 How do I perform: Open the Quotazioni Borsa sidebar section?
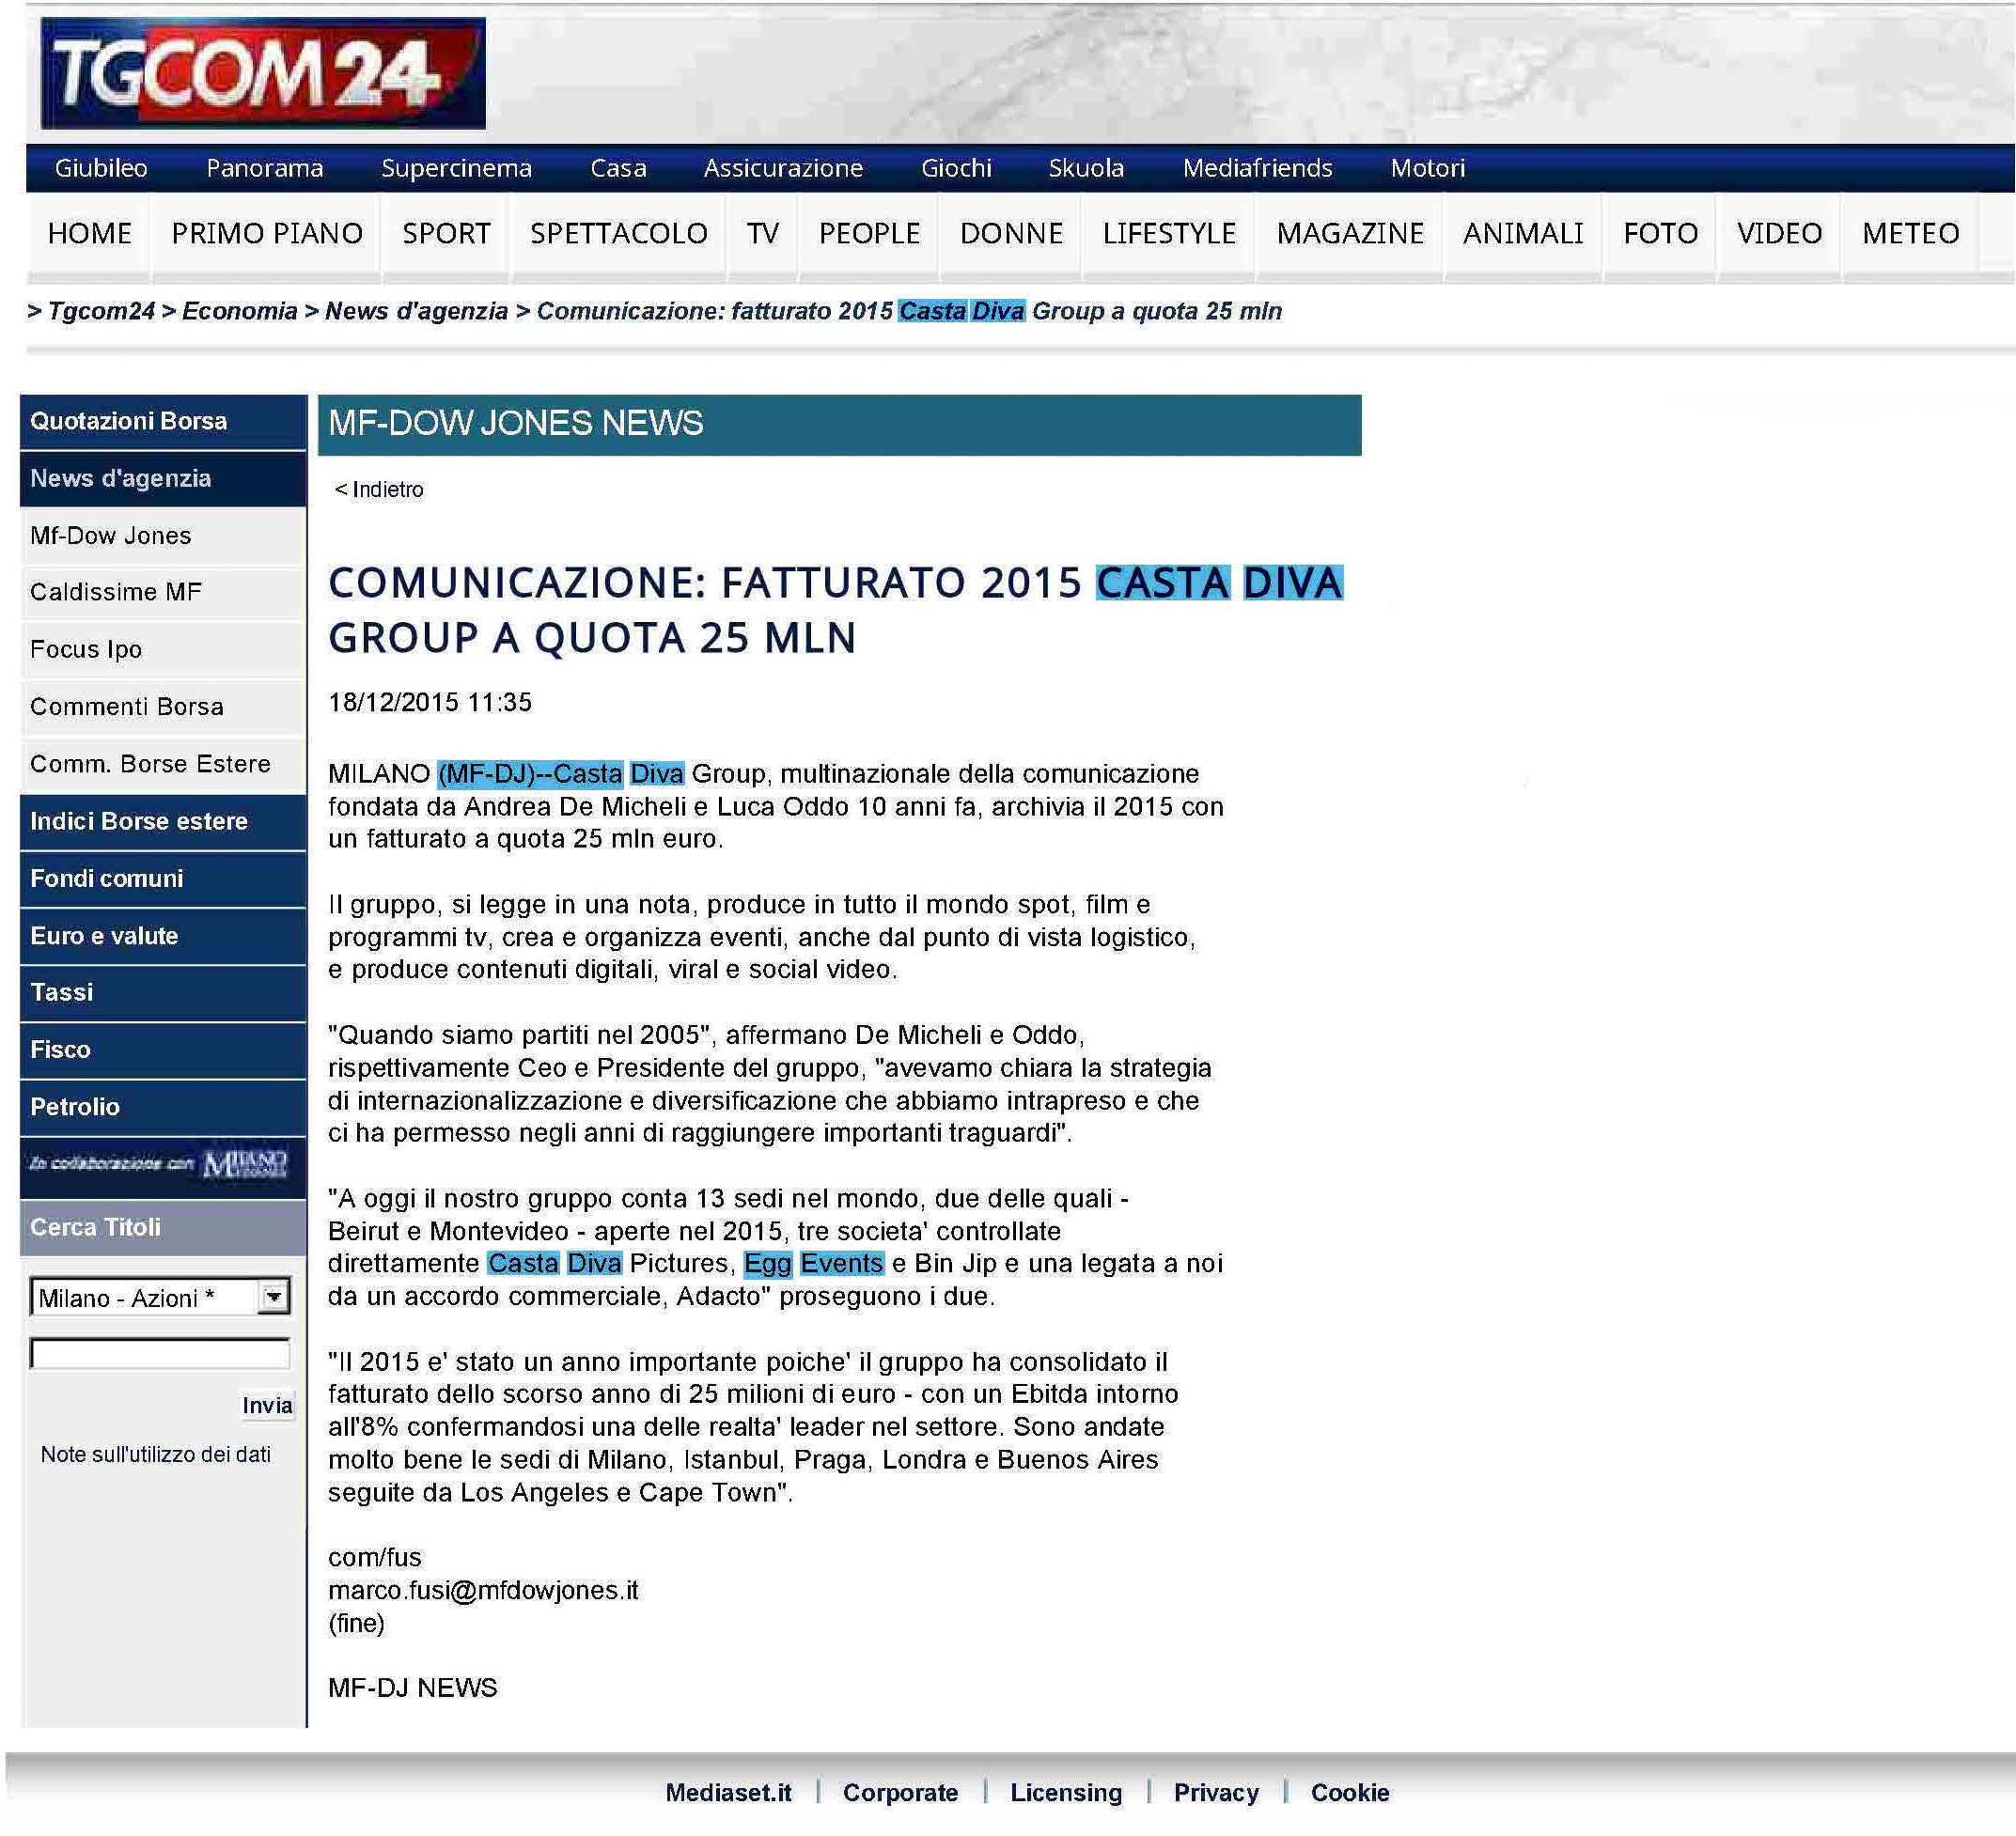[128, 421]
